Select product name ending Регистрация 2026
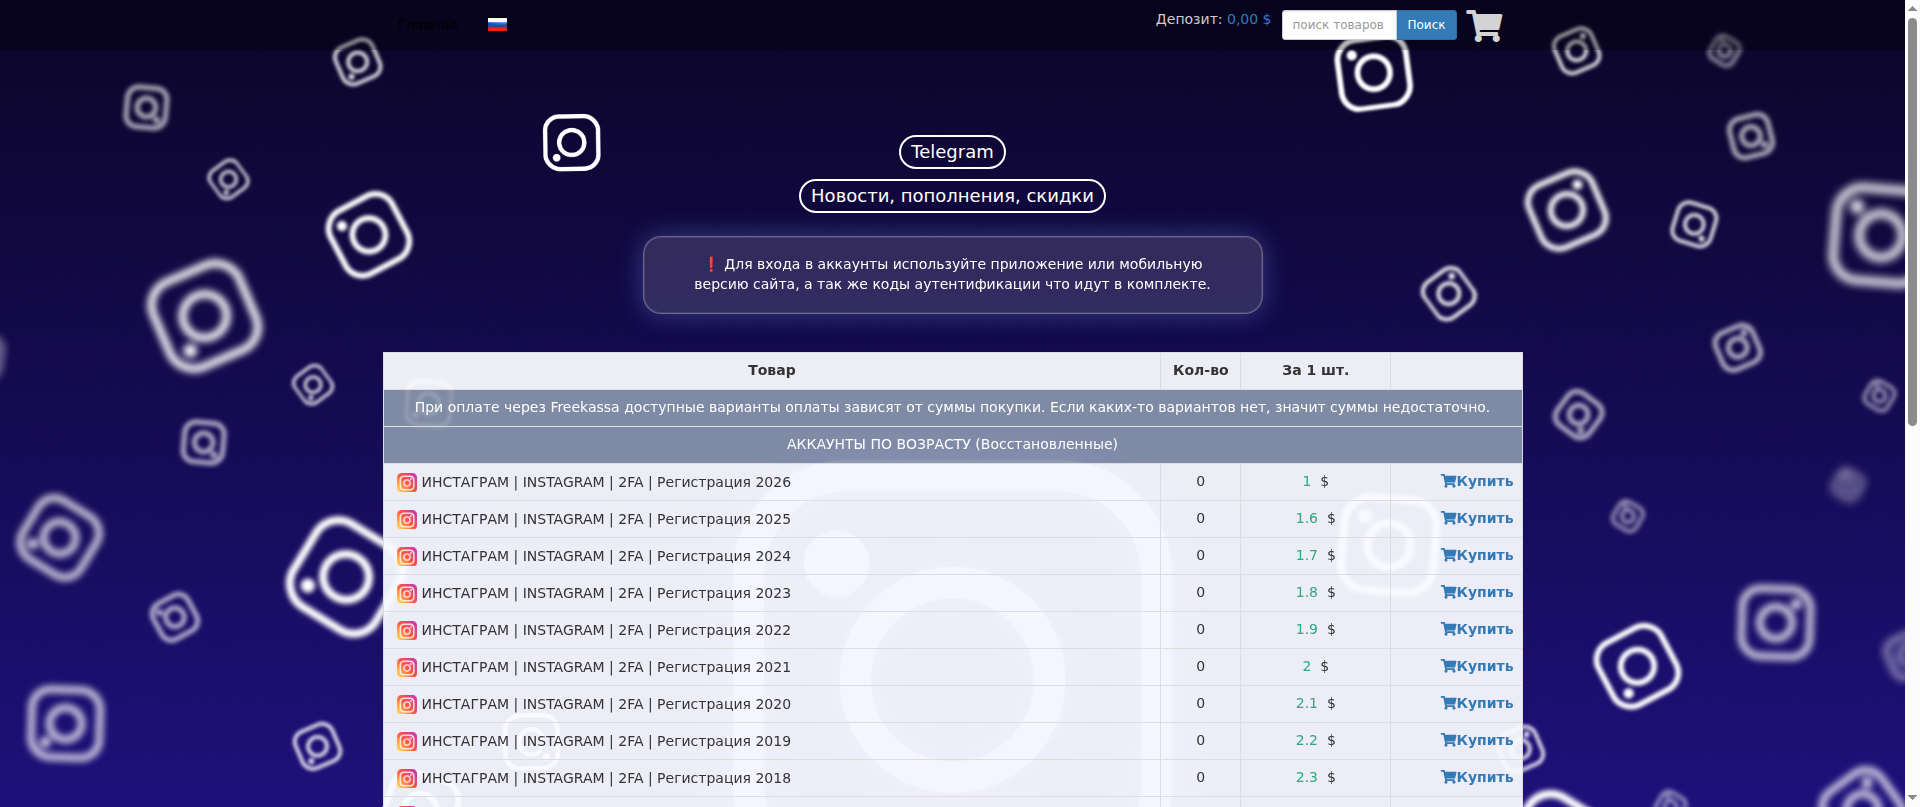The image size is (1920, 807). click(606, 482)
